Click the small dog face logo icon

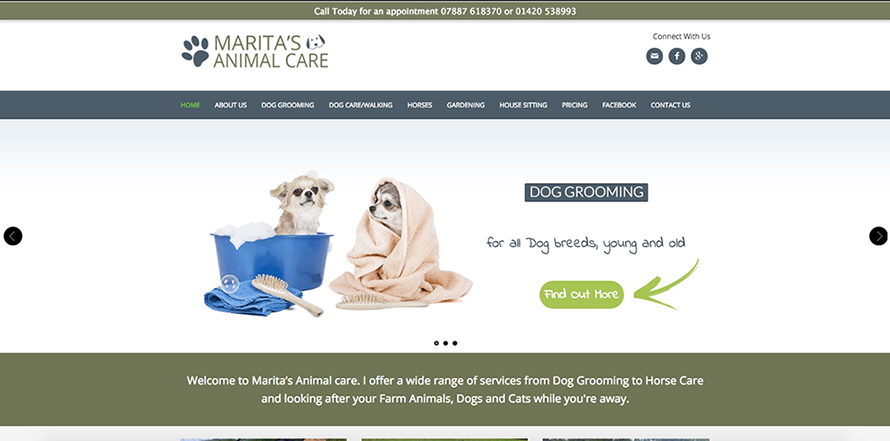[316, 42]
